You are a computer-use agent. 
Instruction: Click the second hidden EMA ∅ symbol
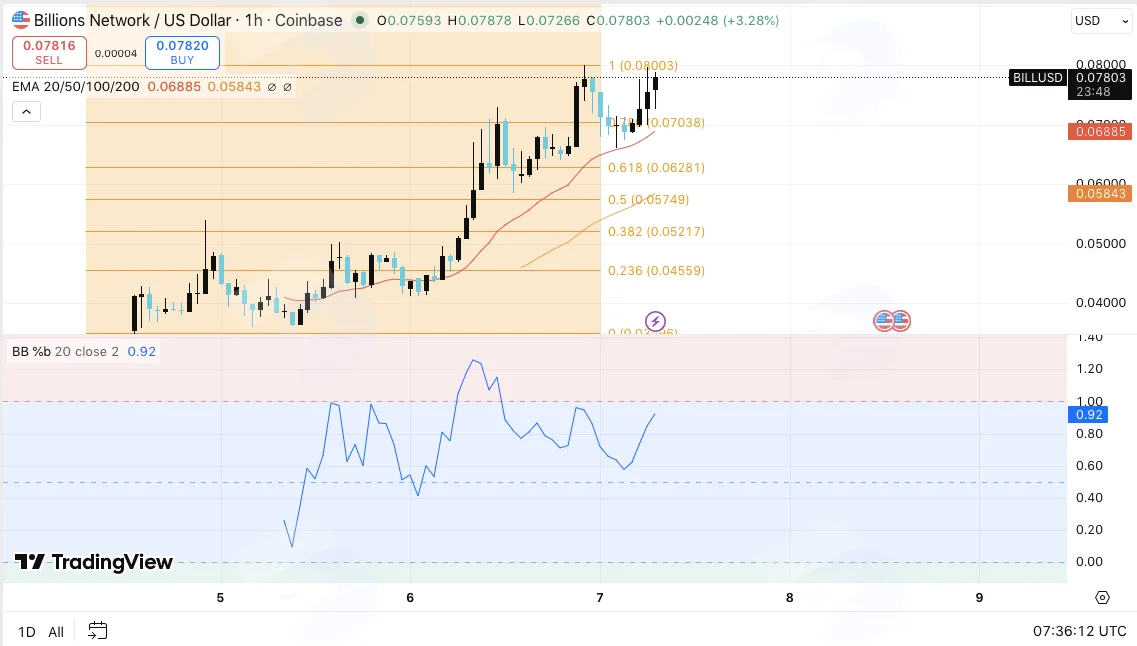(x=287, y=87)
